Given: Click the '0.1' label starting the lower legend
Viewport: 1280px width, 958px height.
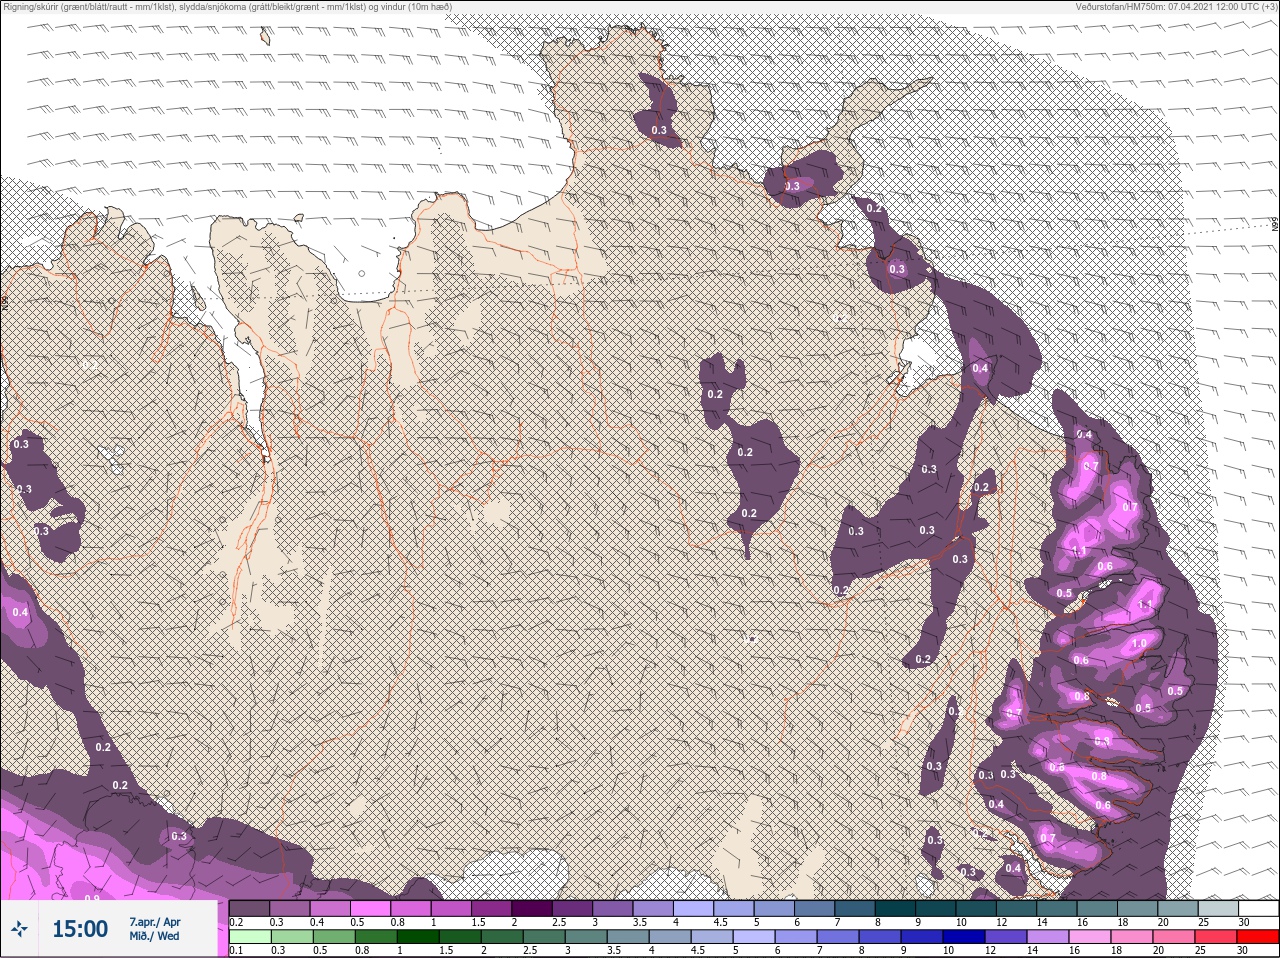Looking at the screenshot, I should (236, 950).
